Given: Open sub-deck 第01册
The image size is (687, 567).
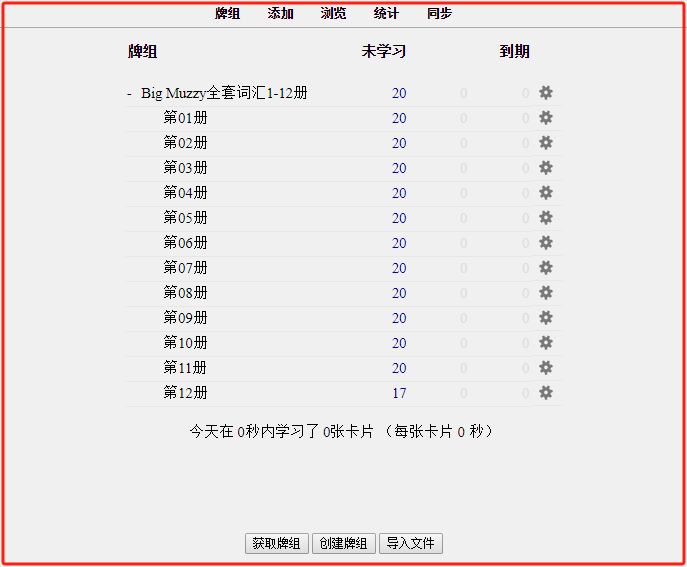Looking at the screenshot, I should coord(185,117).
